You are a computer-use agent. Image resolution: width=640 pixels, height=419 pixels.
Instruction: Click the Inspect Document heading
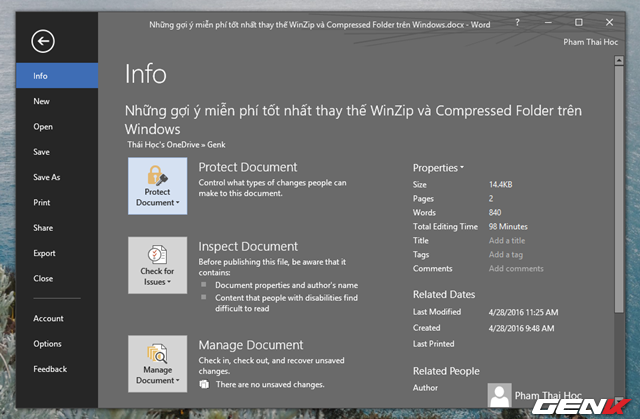[x=248, y=246]
